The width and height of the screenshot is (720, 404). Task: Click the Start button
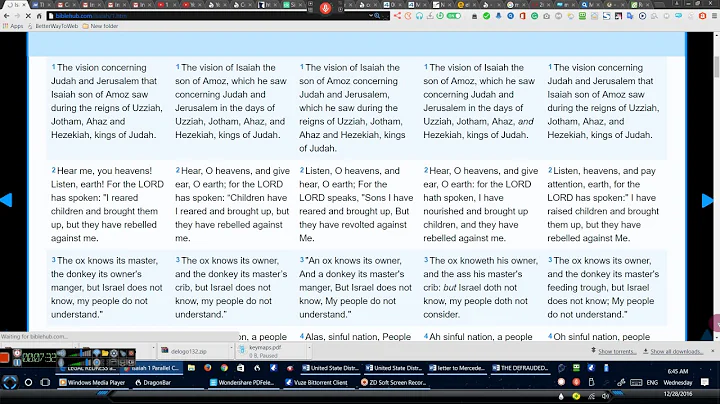click(10, 382)
